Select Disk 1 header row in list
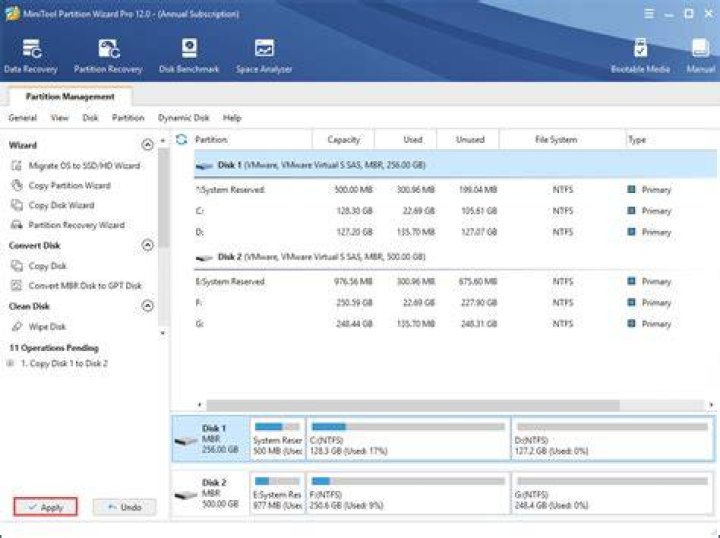The width and height of the screenshot is (720, 538). pyautogui.click(x=455, y=165)
